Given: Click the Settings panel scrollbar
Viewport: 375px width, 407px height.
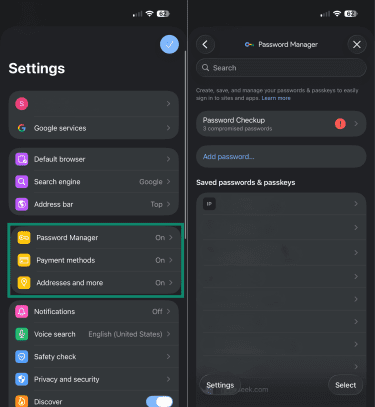Looking at the screenshot, I should 185,144.
